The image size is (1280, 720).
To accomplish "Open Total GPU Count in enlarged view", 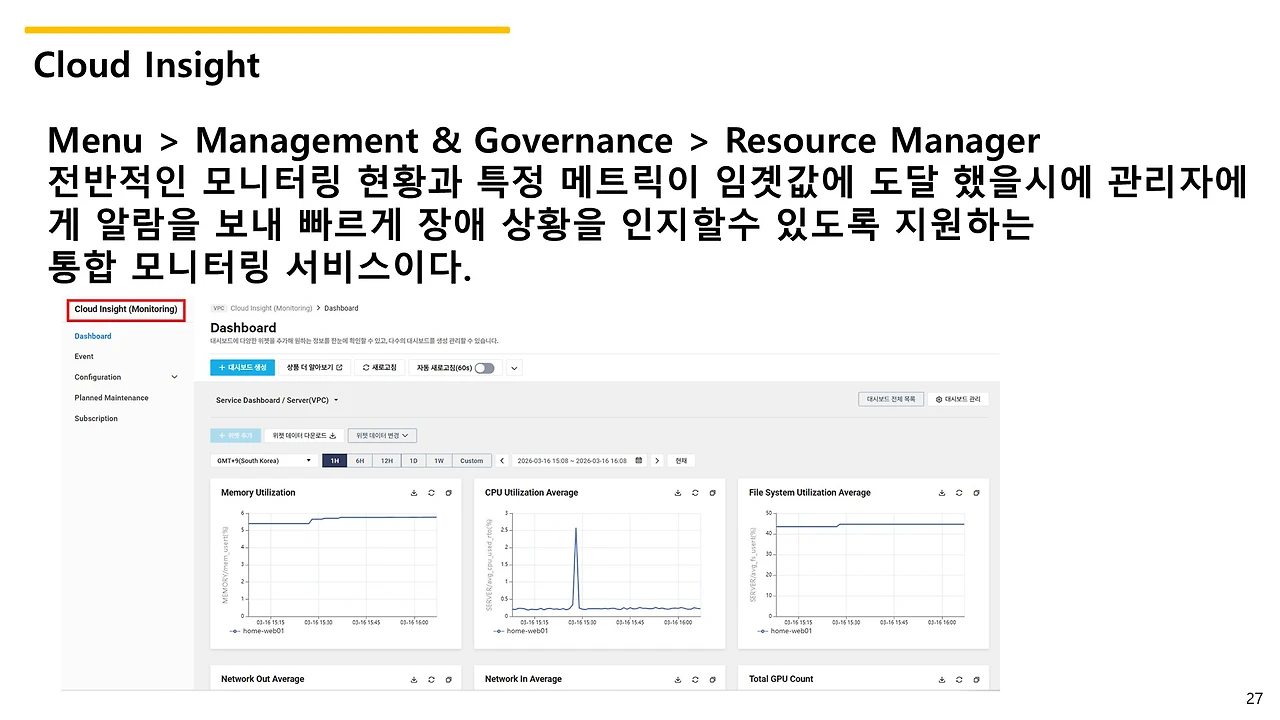I will [977, 679].
